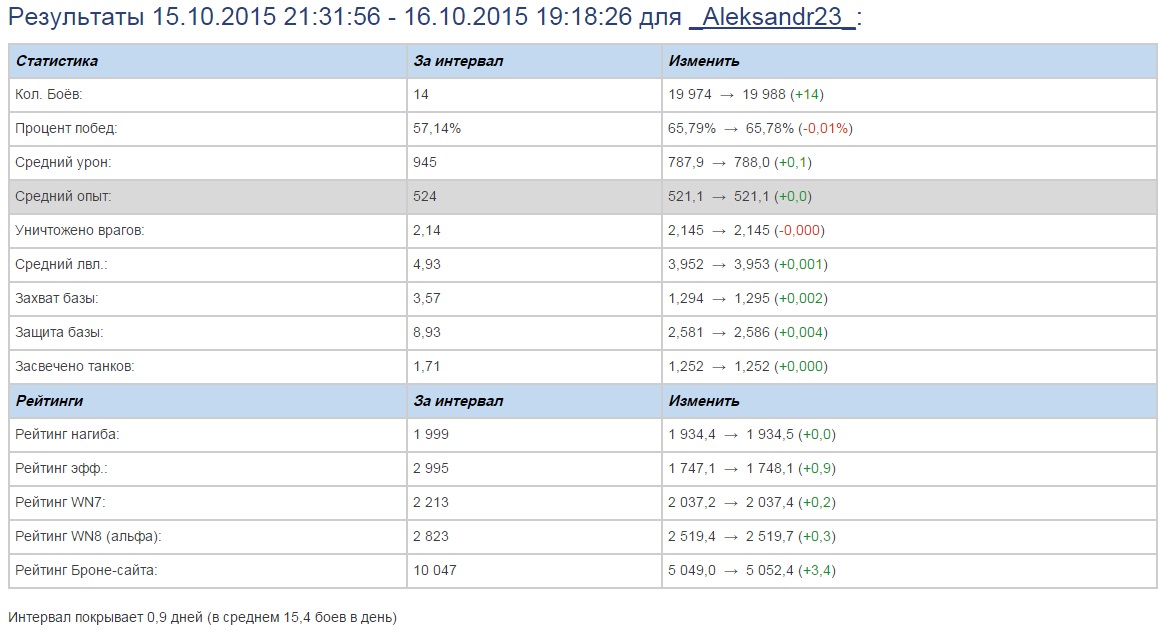This screenshot has width=1170, height=642.
Task: Click the Средний лвл. interval value 4,93
Action: point(427,265)
